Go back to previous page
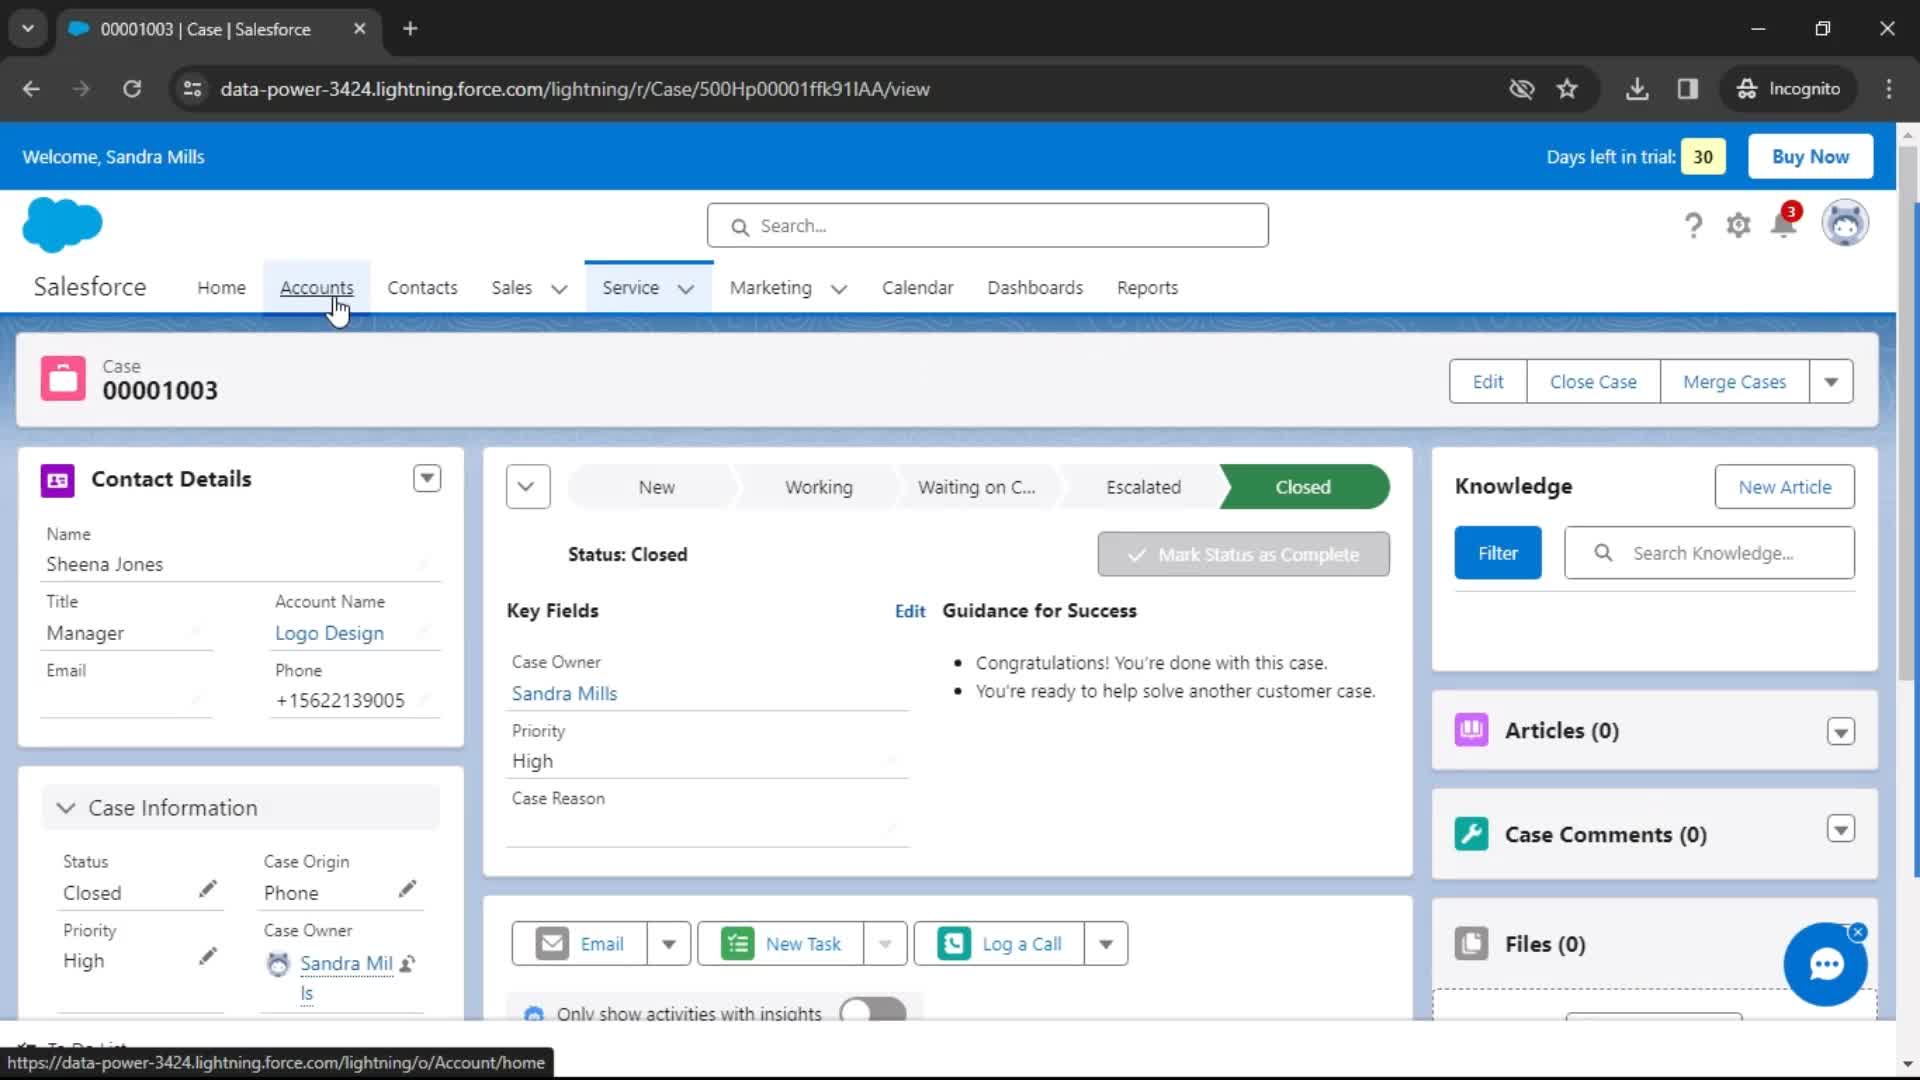The width and height of the screenshot is (1920, 1080). [x=31, y=89]
